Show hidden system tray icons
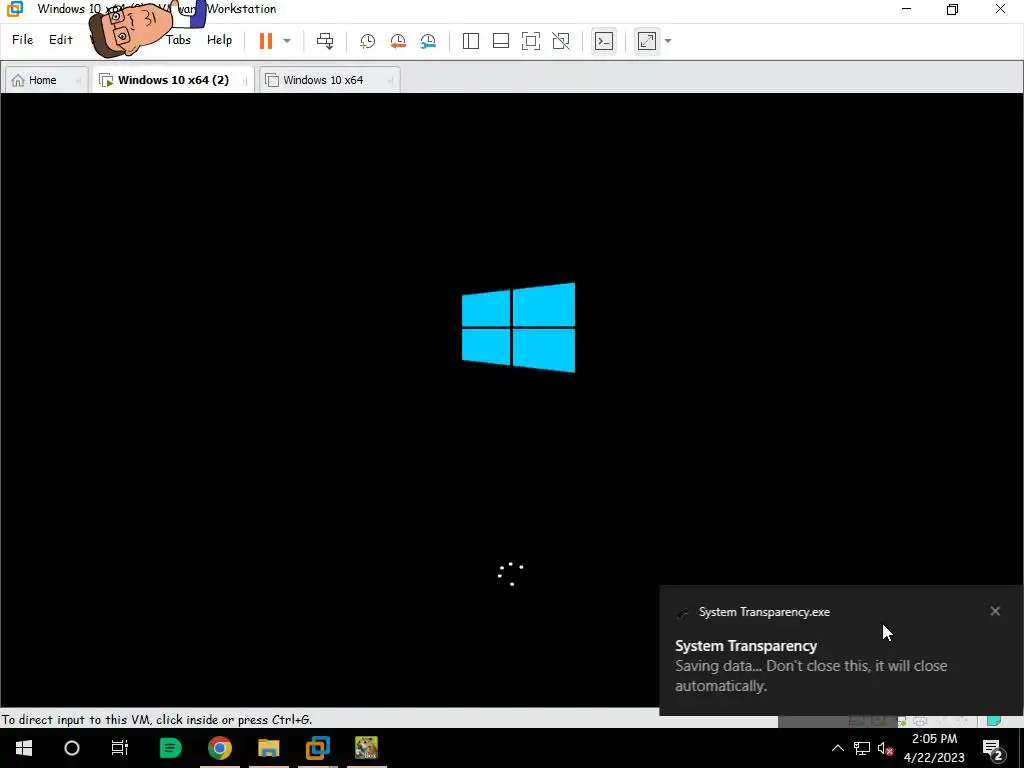This screenshot has height=768, width=1024. pos(837,748)
